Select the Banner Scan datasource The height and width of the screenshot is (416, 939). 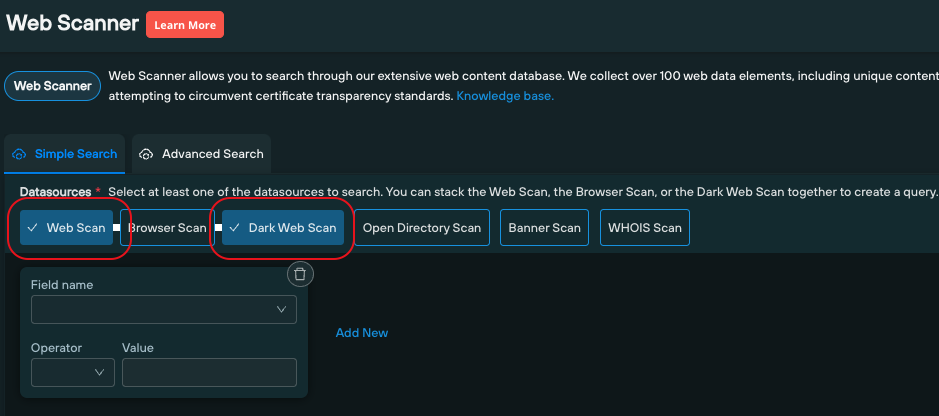point(544,228)
